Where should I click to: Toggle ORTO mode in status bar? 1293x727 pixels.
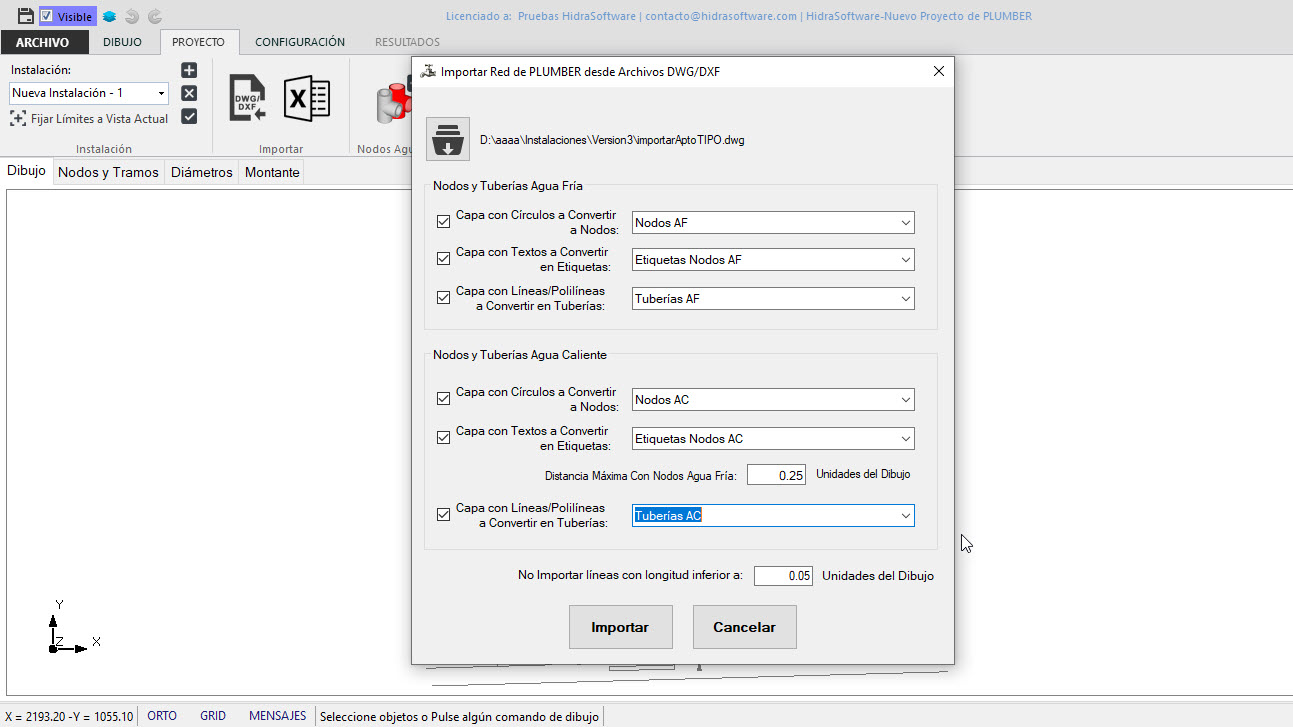coord(162,716)
